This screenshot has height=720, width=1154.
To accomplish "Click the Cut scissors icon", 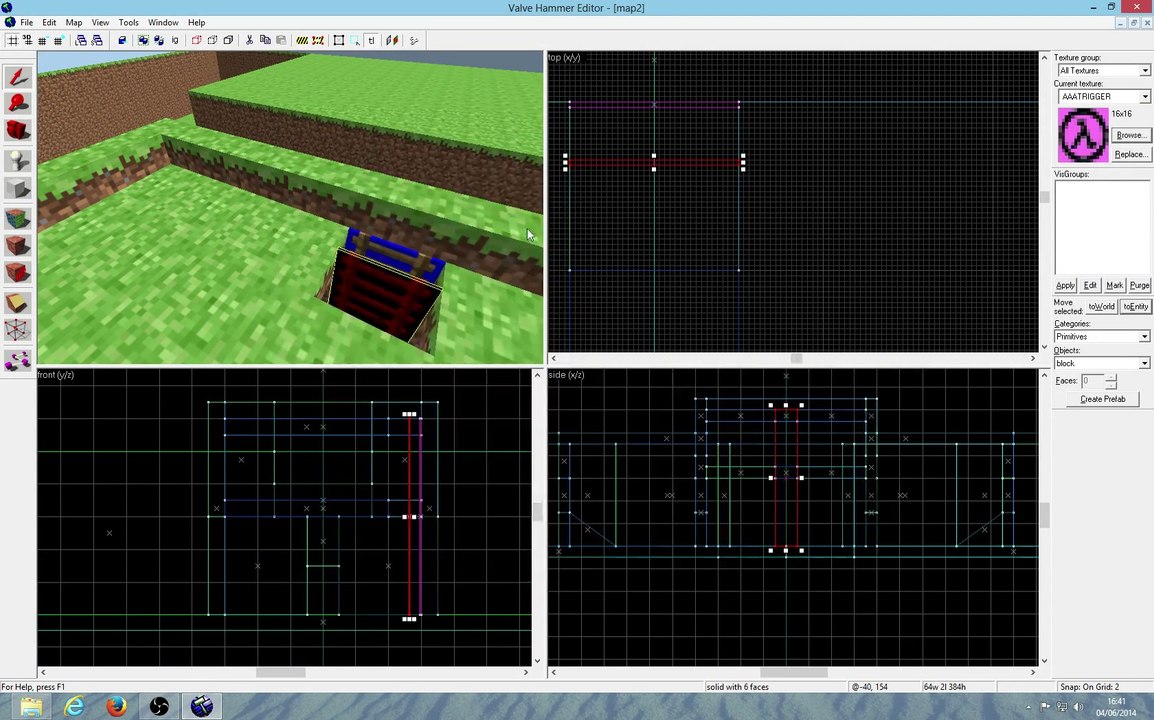I will (x=249, y=40).
